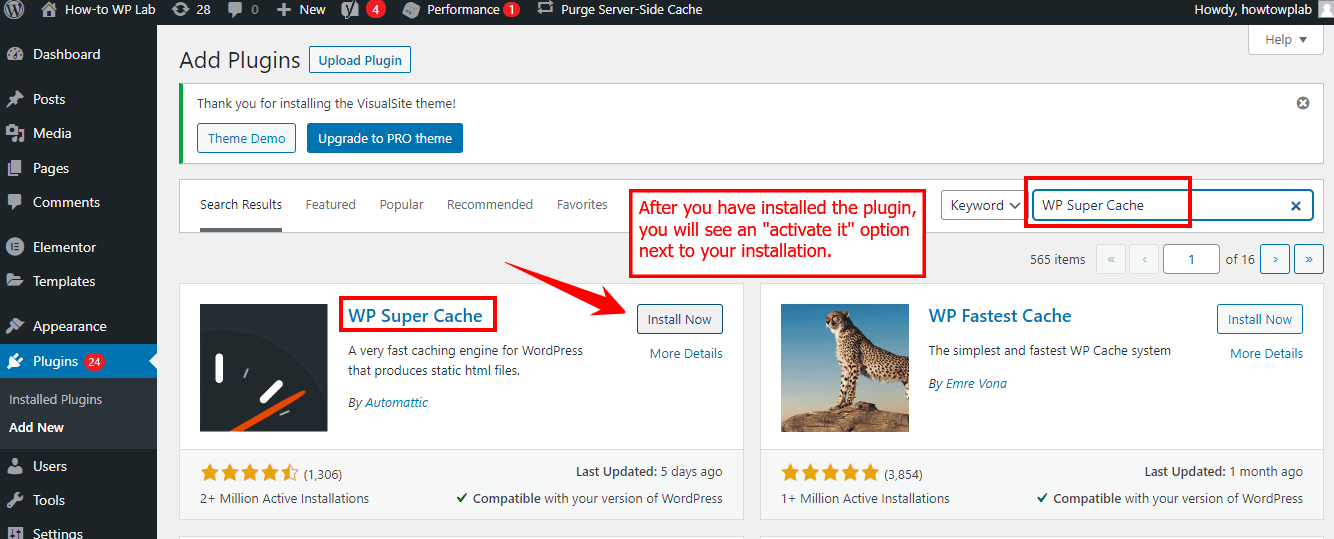
Task: Open the Automattic author link
Action: coord(394,403)
